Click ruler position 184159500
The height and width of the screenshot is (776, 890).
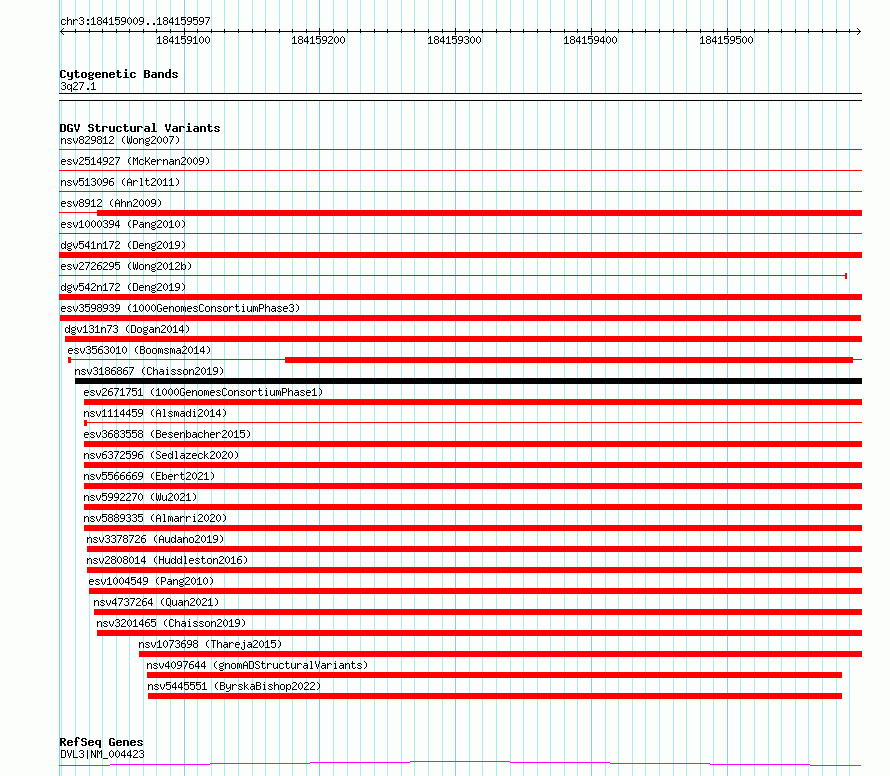[x=726, y=40]
